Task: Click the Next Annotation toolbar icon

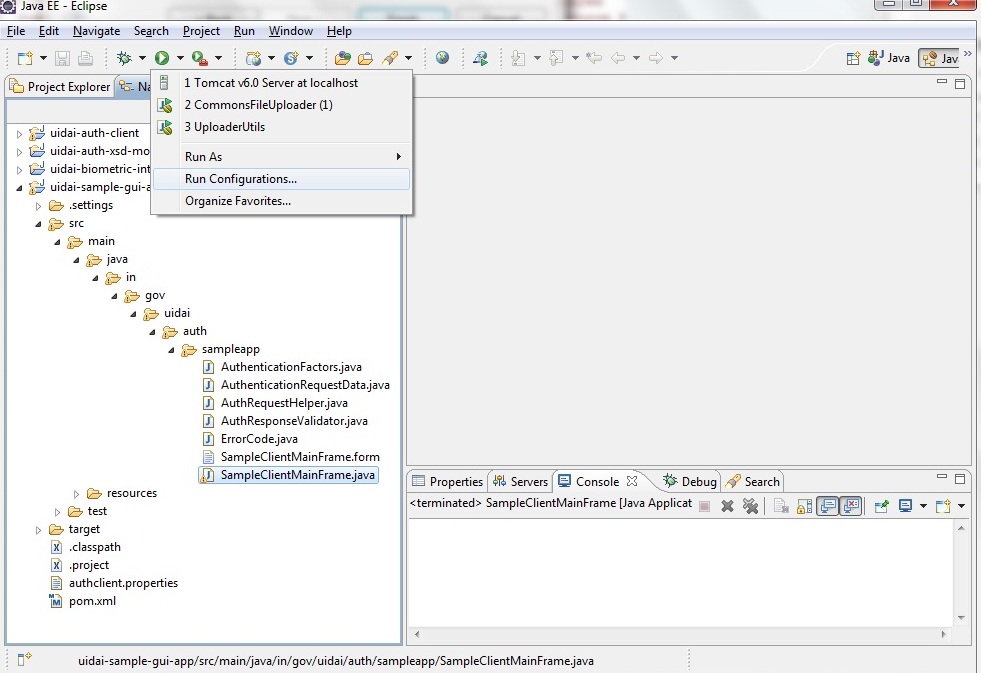Action: [518, 58]
